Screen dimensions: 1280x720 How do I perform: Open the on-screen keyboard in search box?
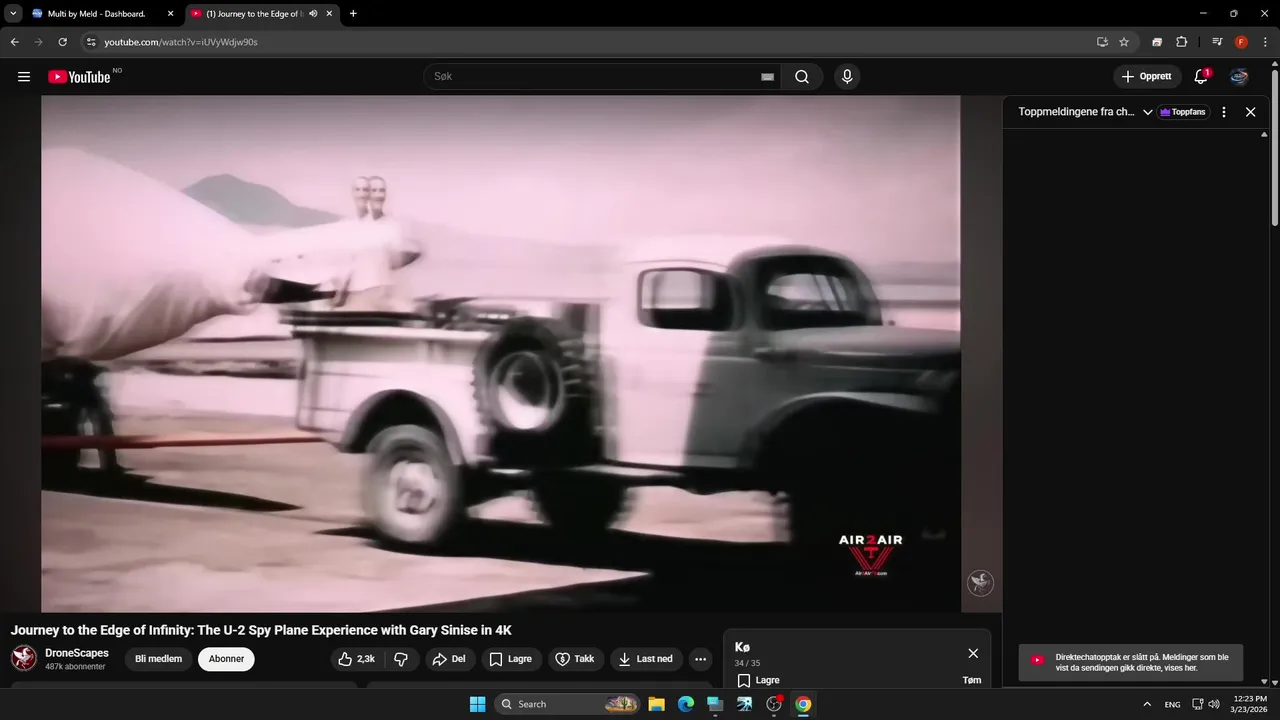[x=768, y=77]
